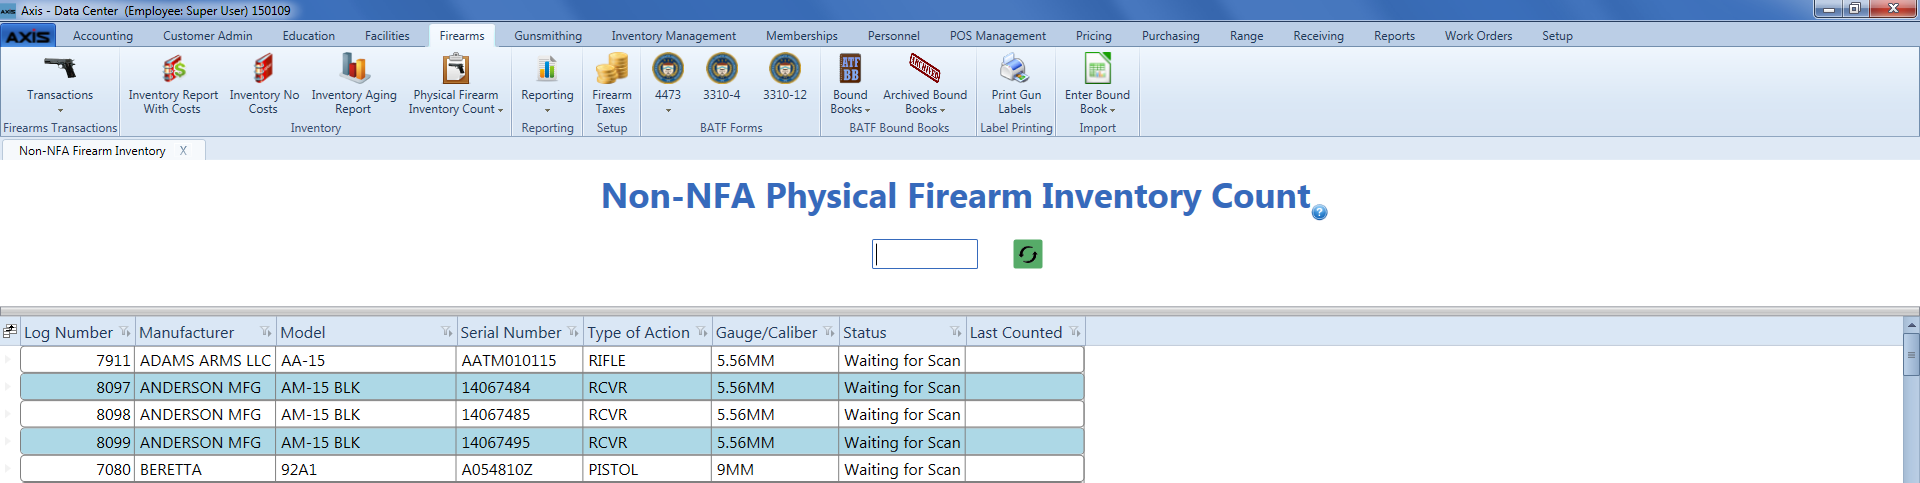
Task: Switch to the Purchasing tab
Action: click(x=1171, y=36)
